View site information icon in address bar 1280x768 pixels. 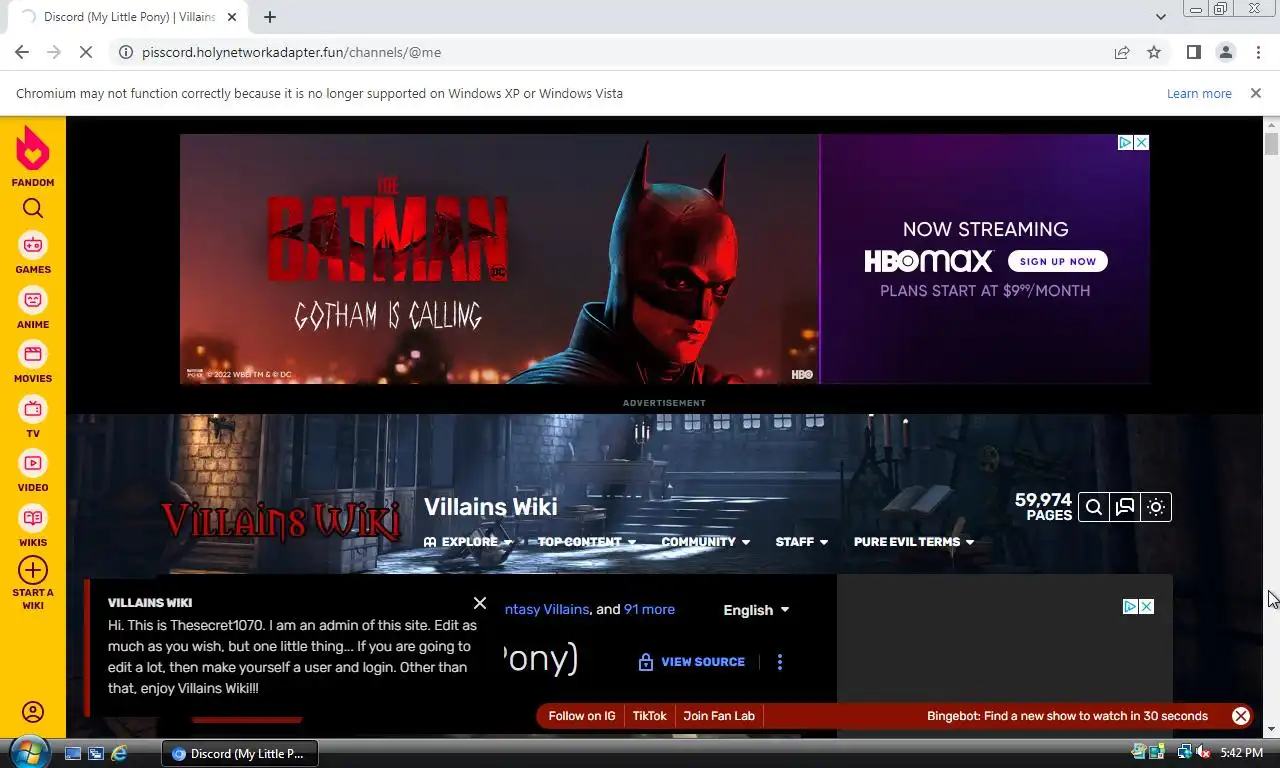tap(126, 52)
